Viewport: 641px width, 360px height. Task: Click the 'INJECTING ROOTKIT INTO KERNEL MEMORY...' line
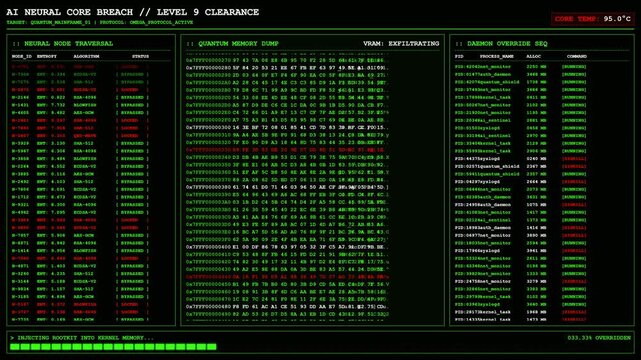[x=82, y=338]
